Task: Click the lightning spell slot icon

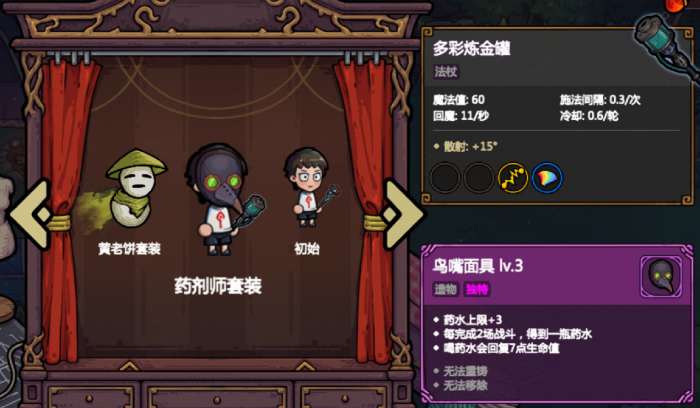Action: click(x=513, y=178)
